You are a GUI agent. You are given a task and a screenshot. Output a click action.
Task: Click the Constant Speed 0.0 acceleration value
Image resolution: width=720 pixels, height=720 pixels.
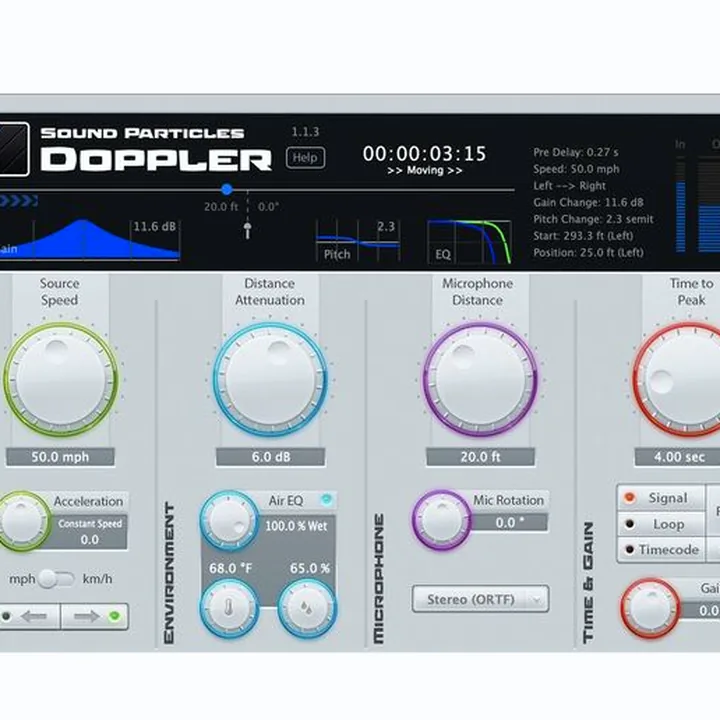tap(90, 532)
